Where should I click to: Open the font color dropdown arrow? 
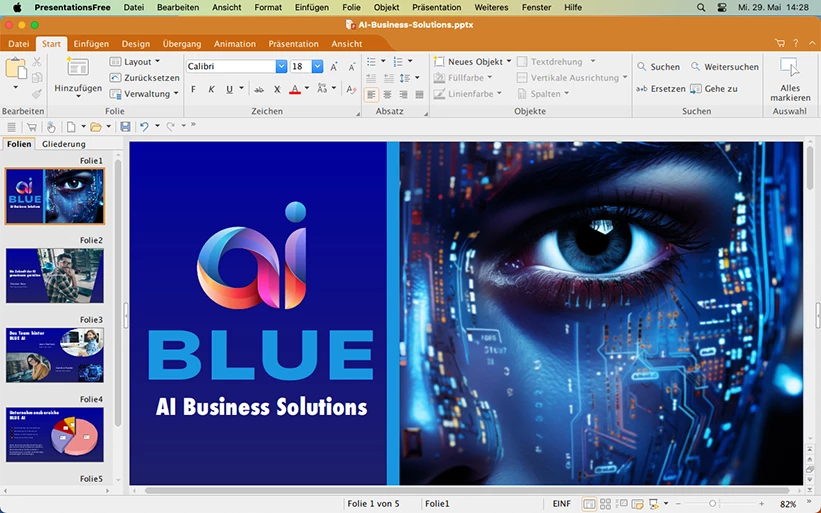click(x=307, y=88)
